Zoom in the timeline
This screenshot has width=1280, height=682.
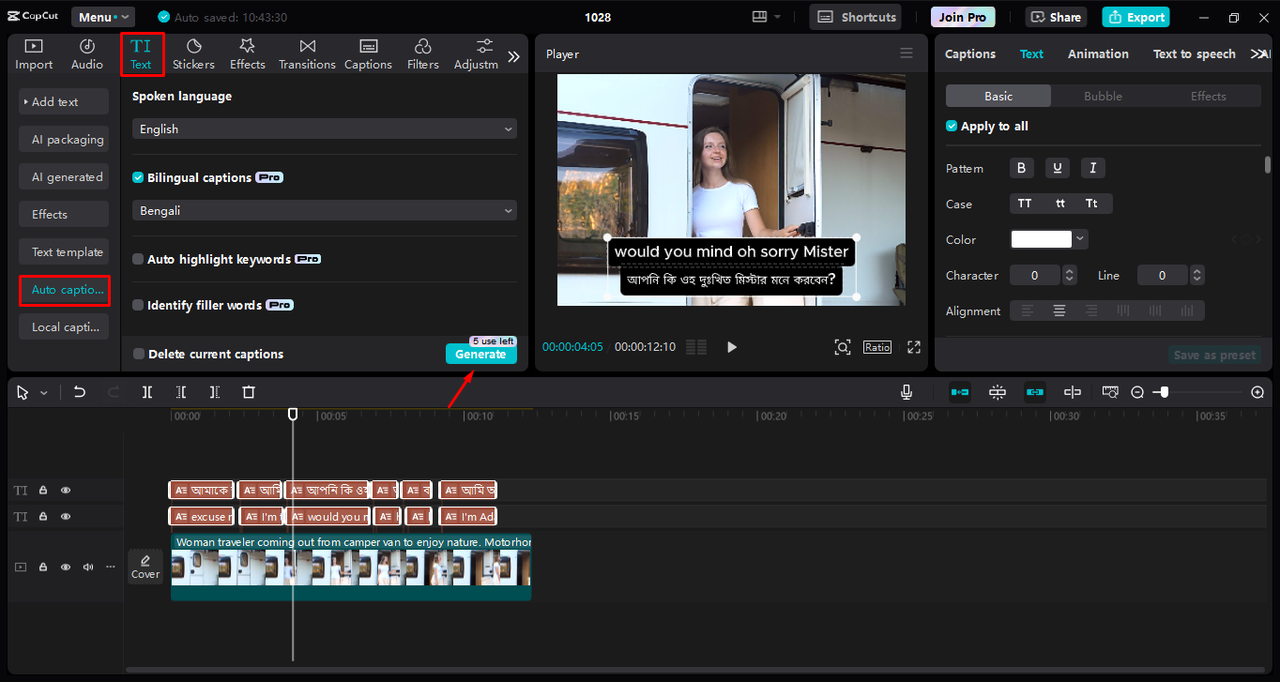[x=1257, y=392]
